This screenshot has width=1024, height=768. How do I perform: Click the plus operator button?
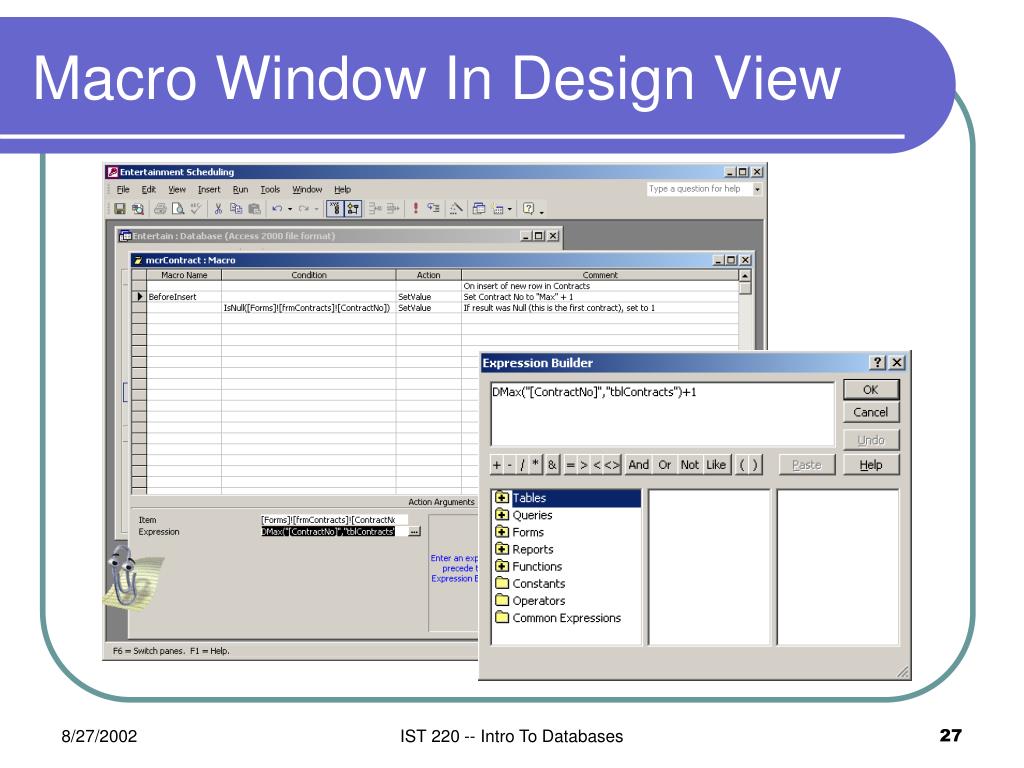[496, 465]
